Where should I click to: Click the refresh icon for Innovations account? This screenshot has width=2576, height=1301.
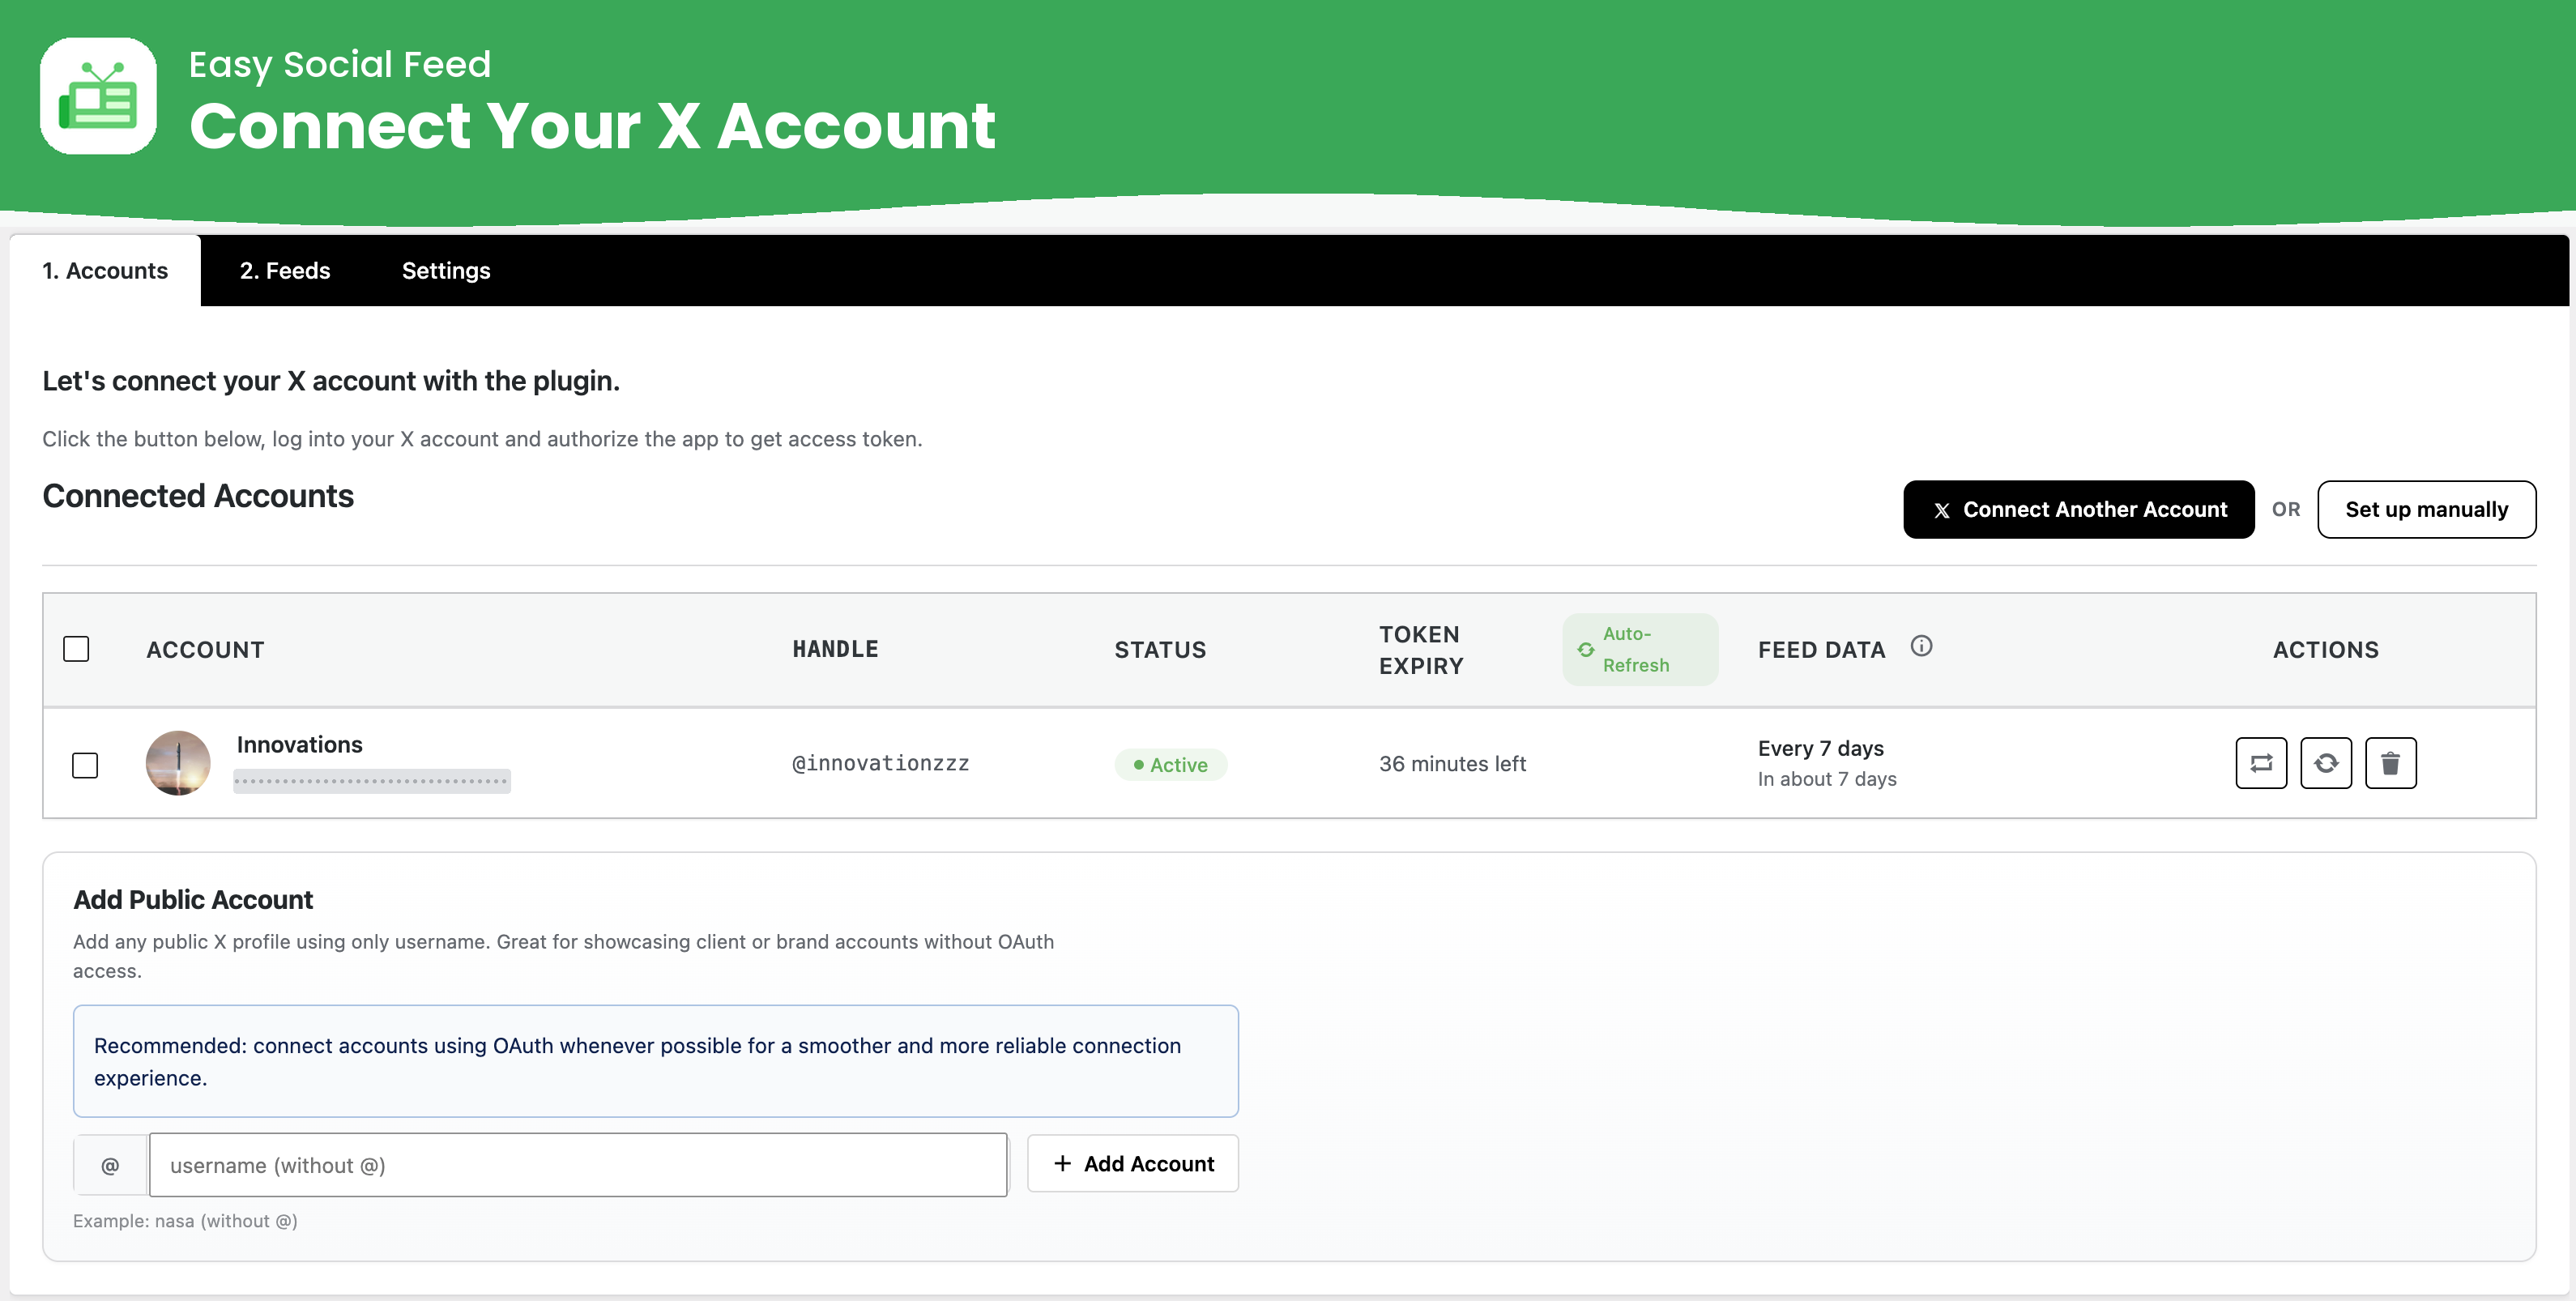(x=2326, y=763)
